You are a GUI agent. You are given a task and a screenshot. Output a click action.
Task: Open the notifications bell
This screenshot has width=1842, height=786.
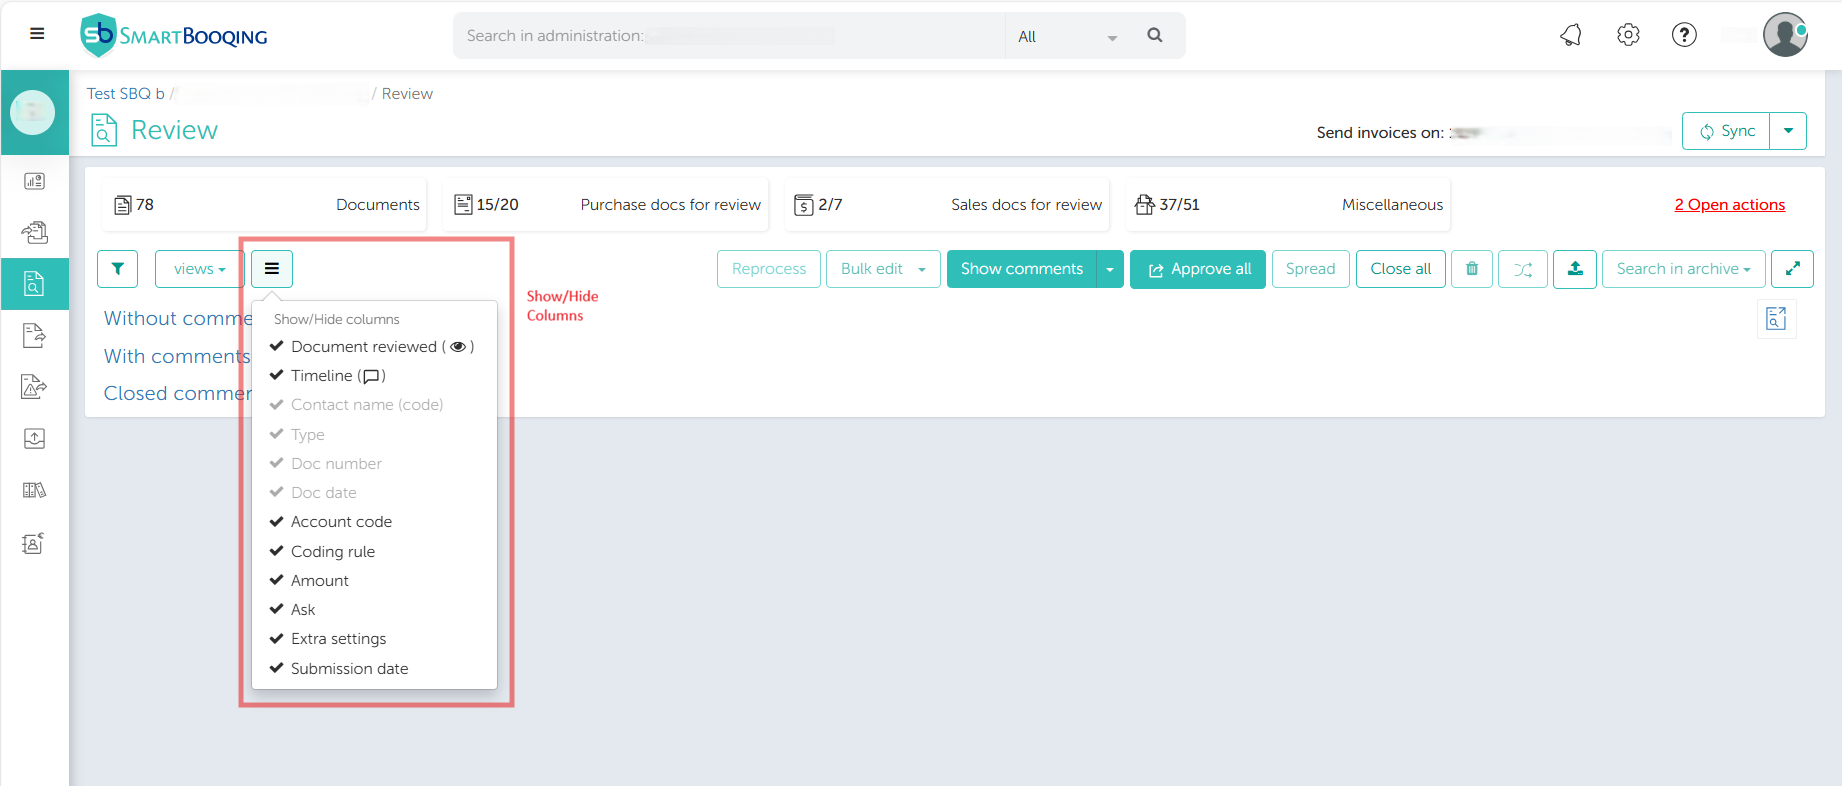tap(1571, 36)
